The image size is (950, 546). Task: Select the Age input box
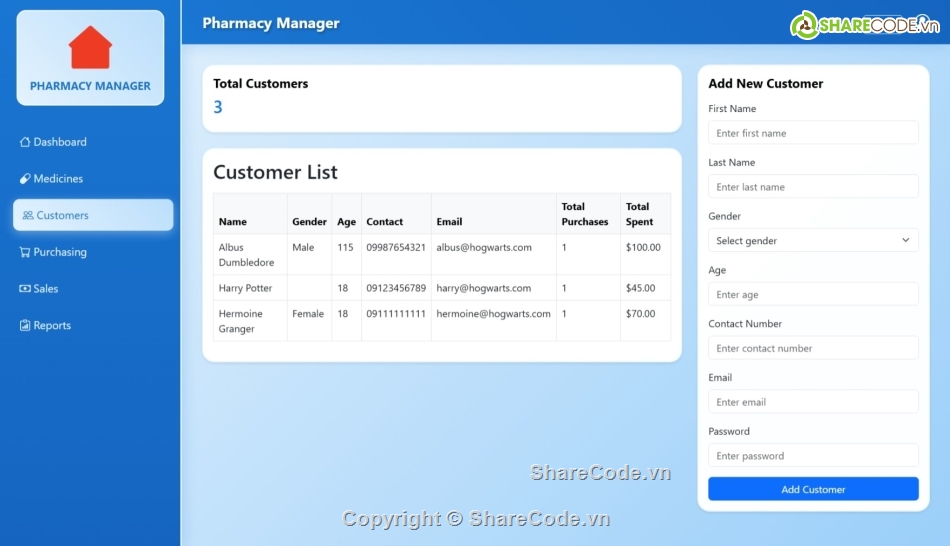[813, 295]
